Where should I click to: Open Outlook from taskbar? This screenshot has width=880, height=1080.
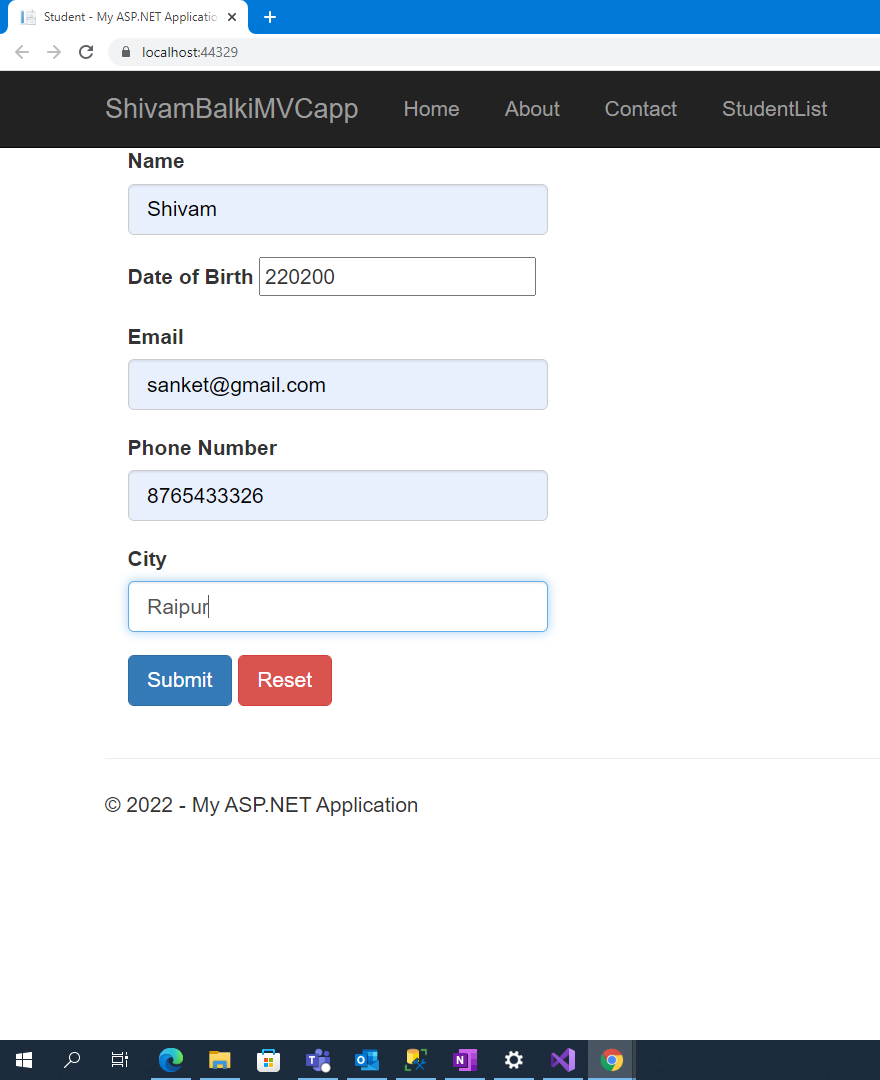367,1060
